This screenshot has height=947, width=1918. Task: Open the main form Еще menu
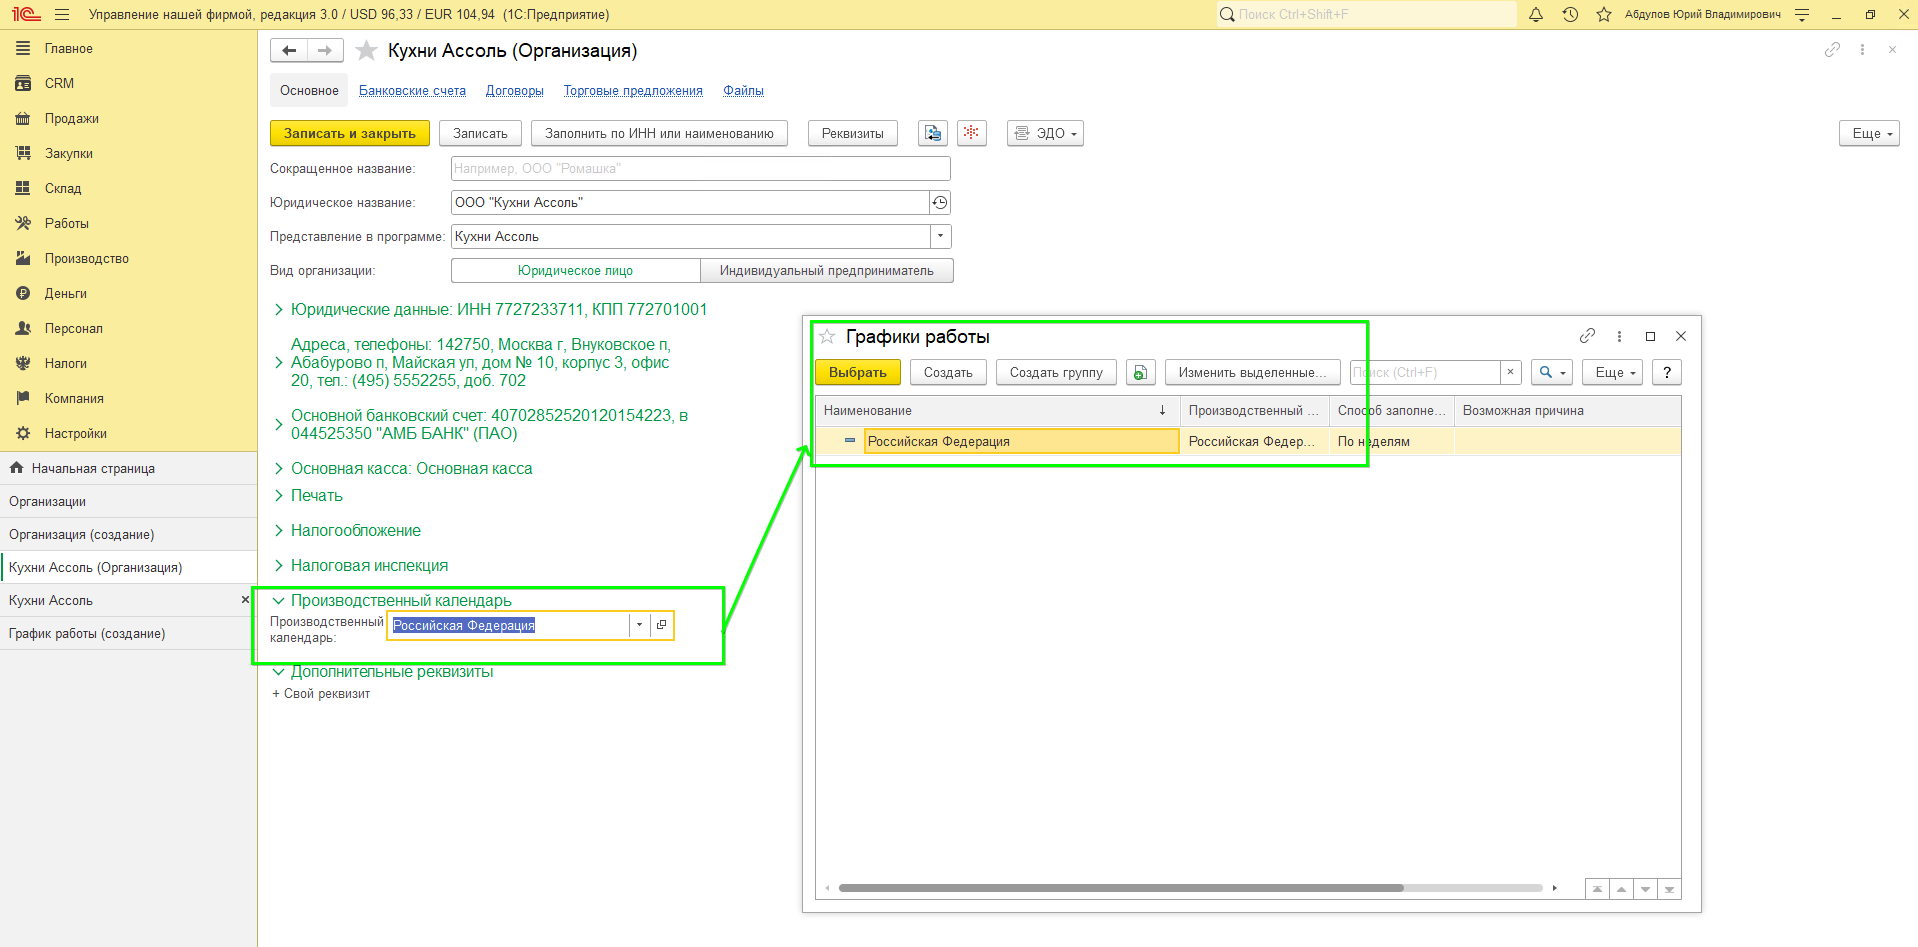pos(1869,133)
